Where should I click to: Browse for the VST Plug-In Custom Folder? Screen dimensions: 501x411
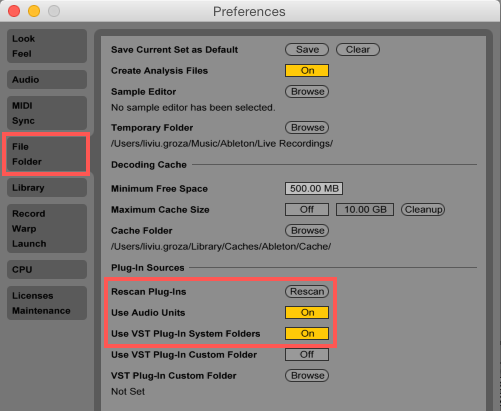tap(307, 375)
